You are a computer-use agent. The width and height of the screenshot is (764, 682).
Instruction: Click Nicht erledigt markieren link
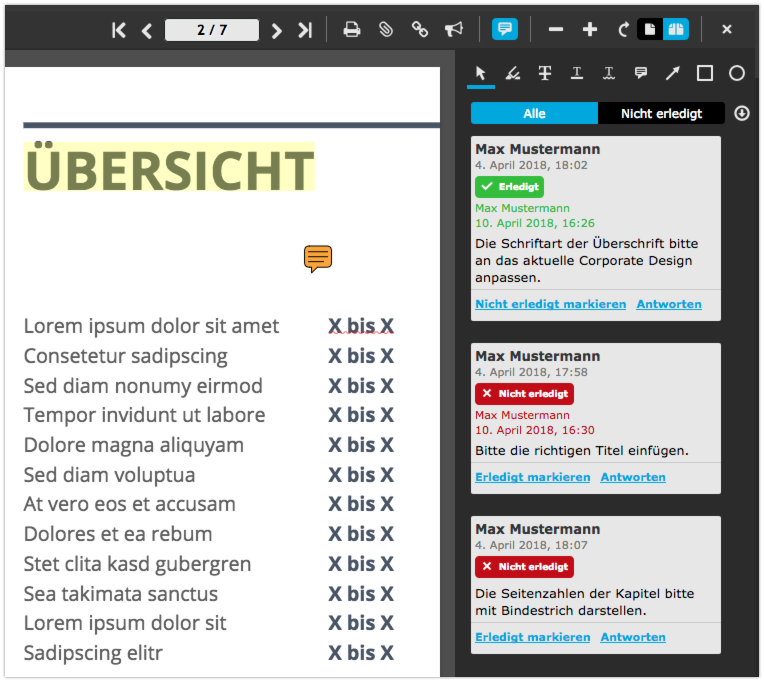click(550, 304)
